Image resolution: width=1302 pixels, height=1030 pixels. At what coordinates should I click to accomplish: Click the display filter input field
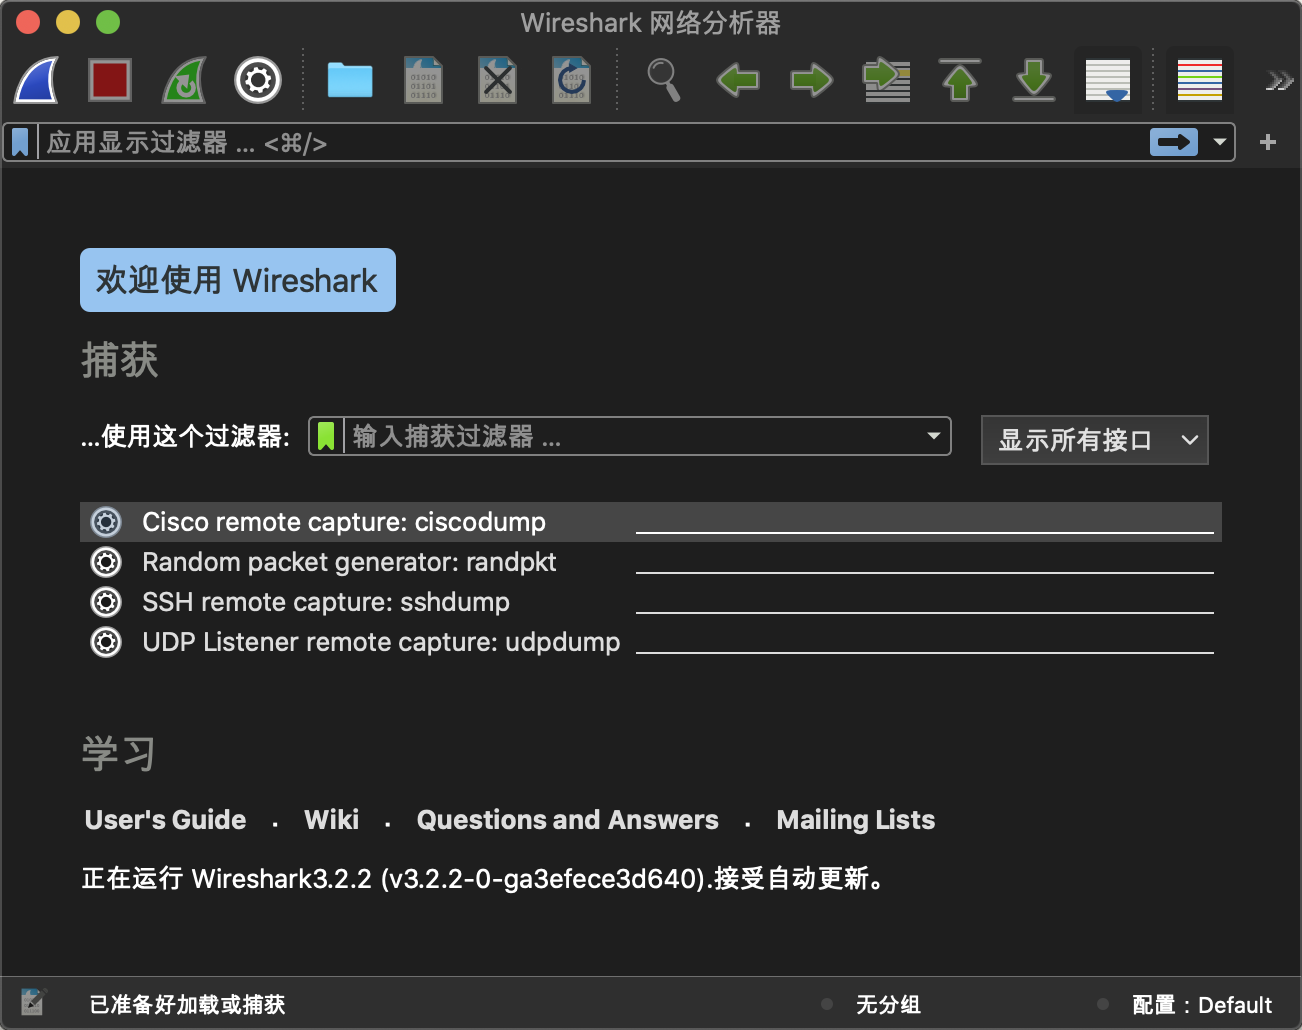[x=594, y=143]
